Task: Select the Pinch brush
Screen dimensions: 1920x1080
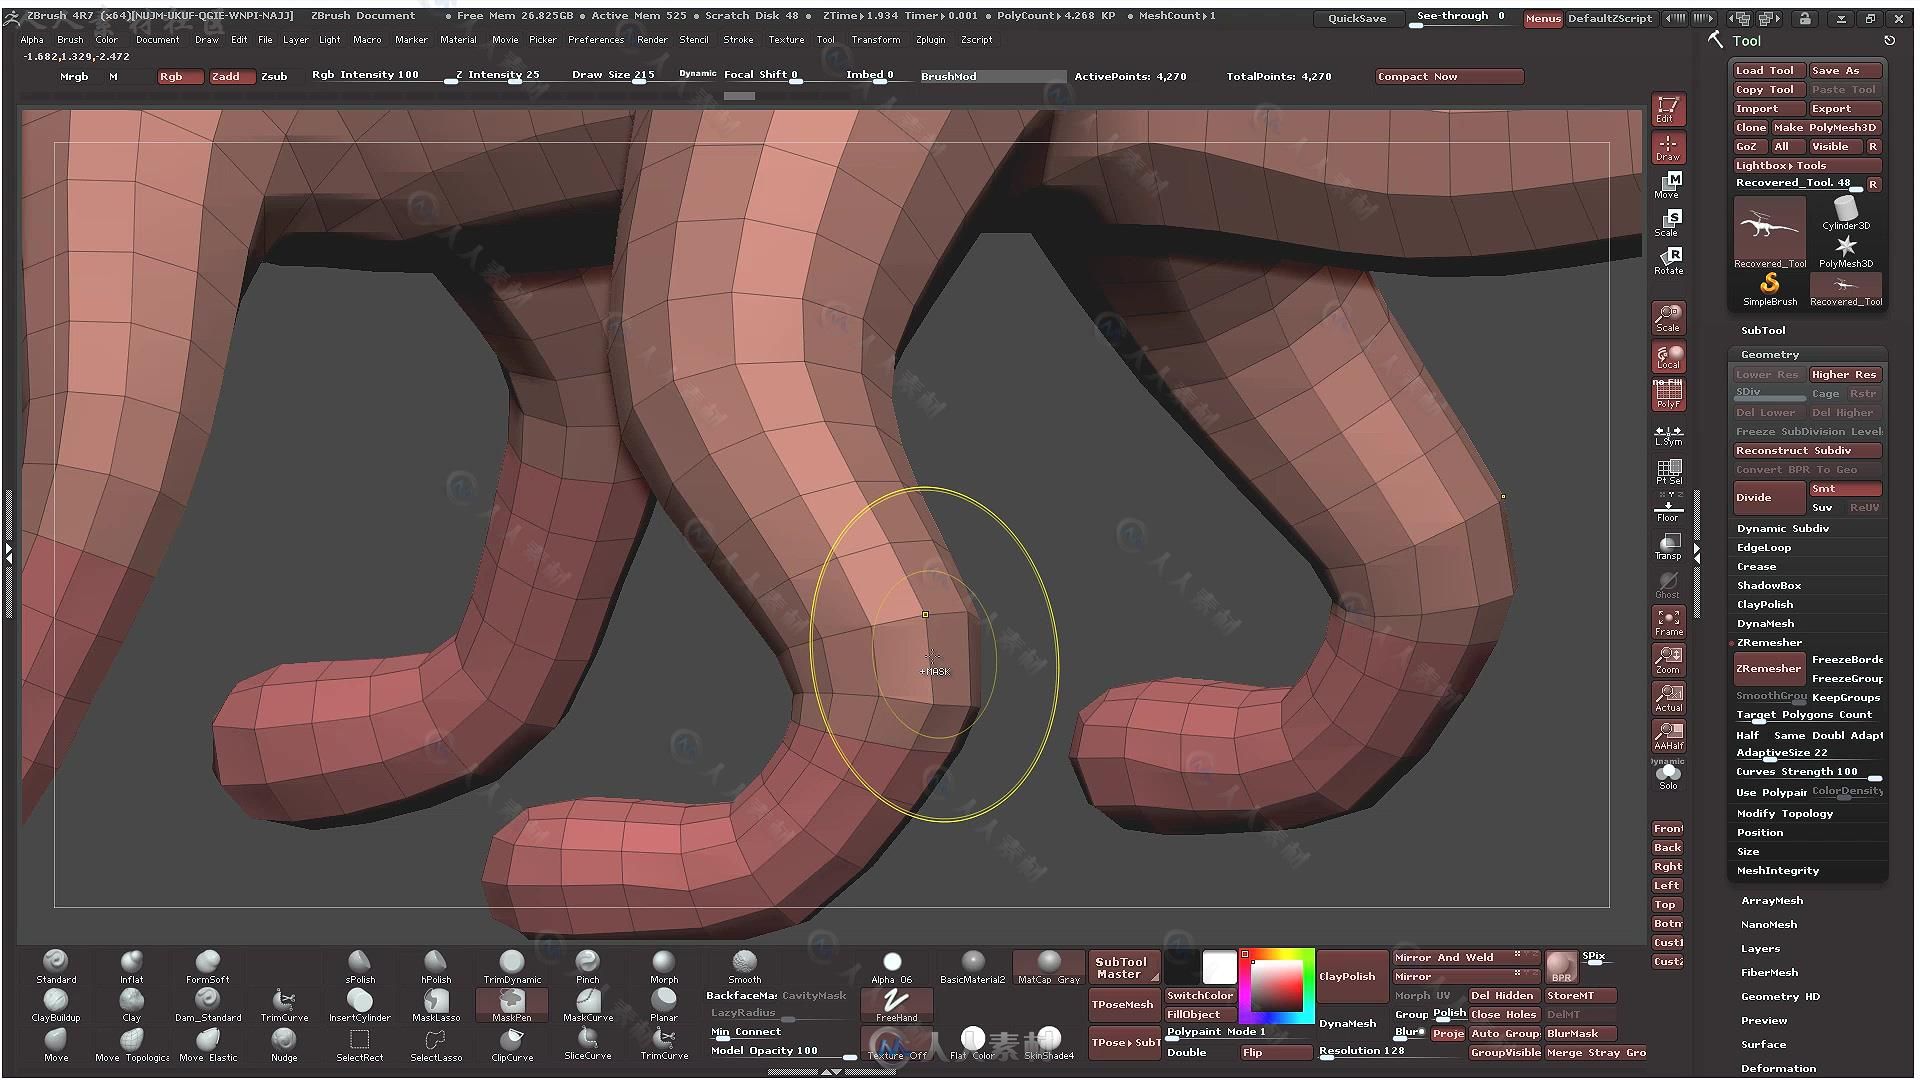Action: pos(588,966)
